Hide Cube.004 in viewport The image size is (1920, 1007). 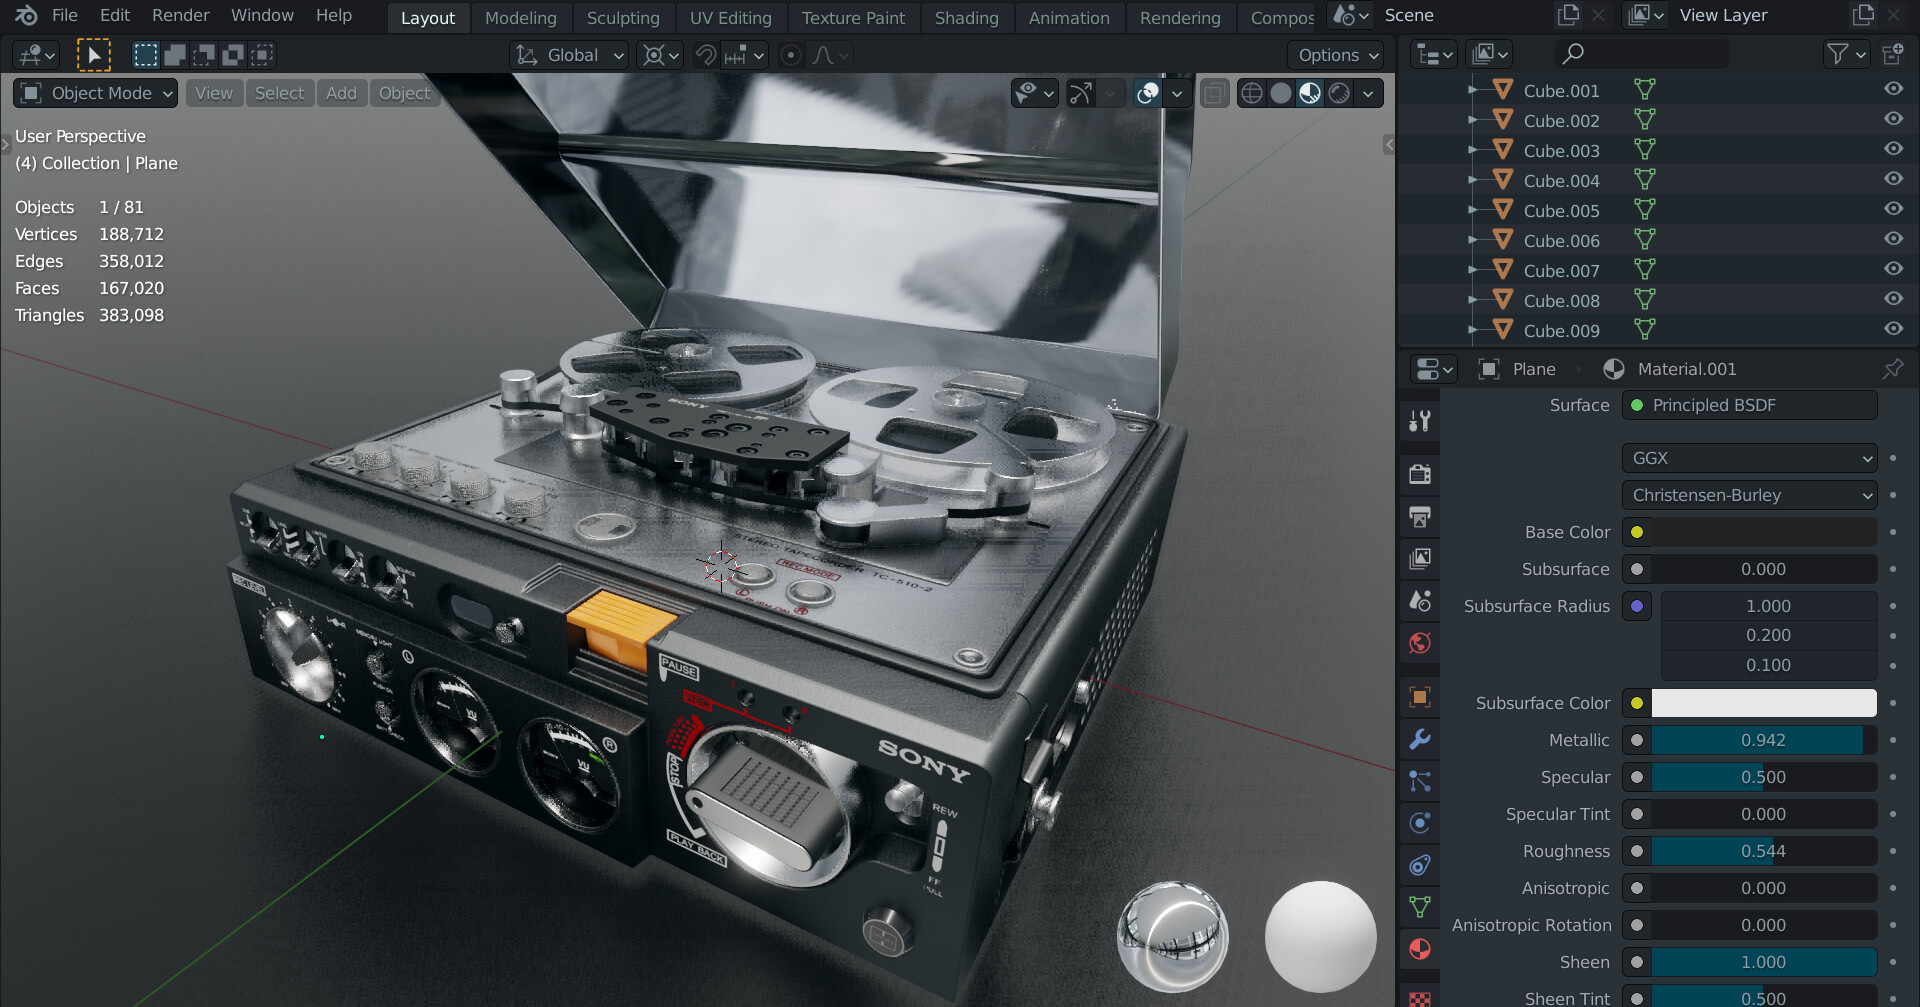pyautogui.click(x=1893, y=179)
